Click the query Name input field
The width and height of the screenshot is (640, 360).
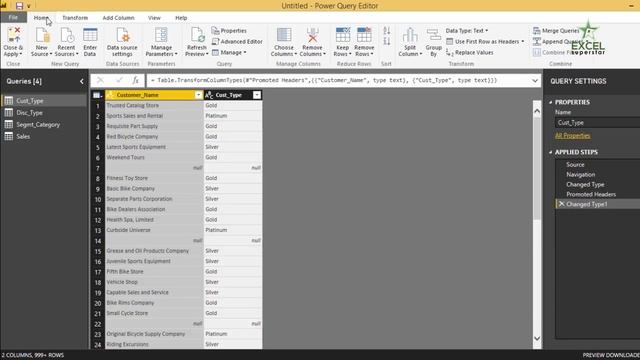tap(598, 122)
